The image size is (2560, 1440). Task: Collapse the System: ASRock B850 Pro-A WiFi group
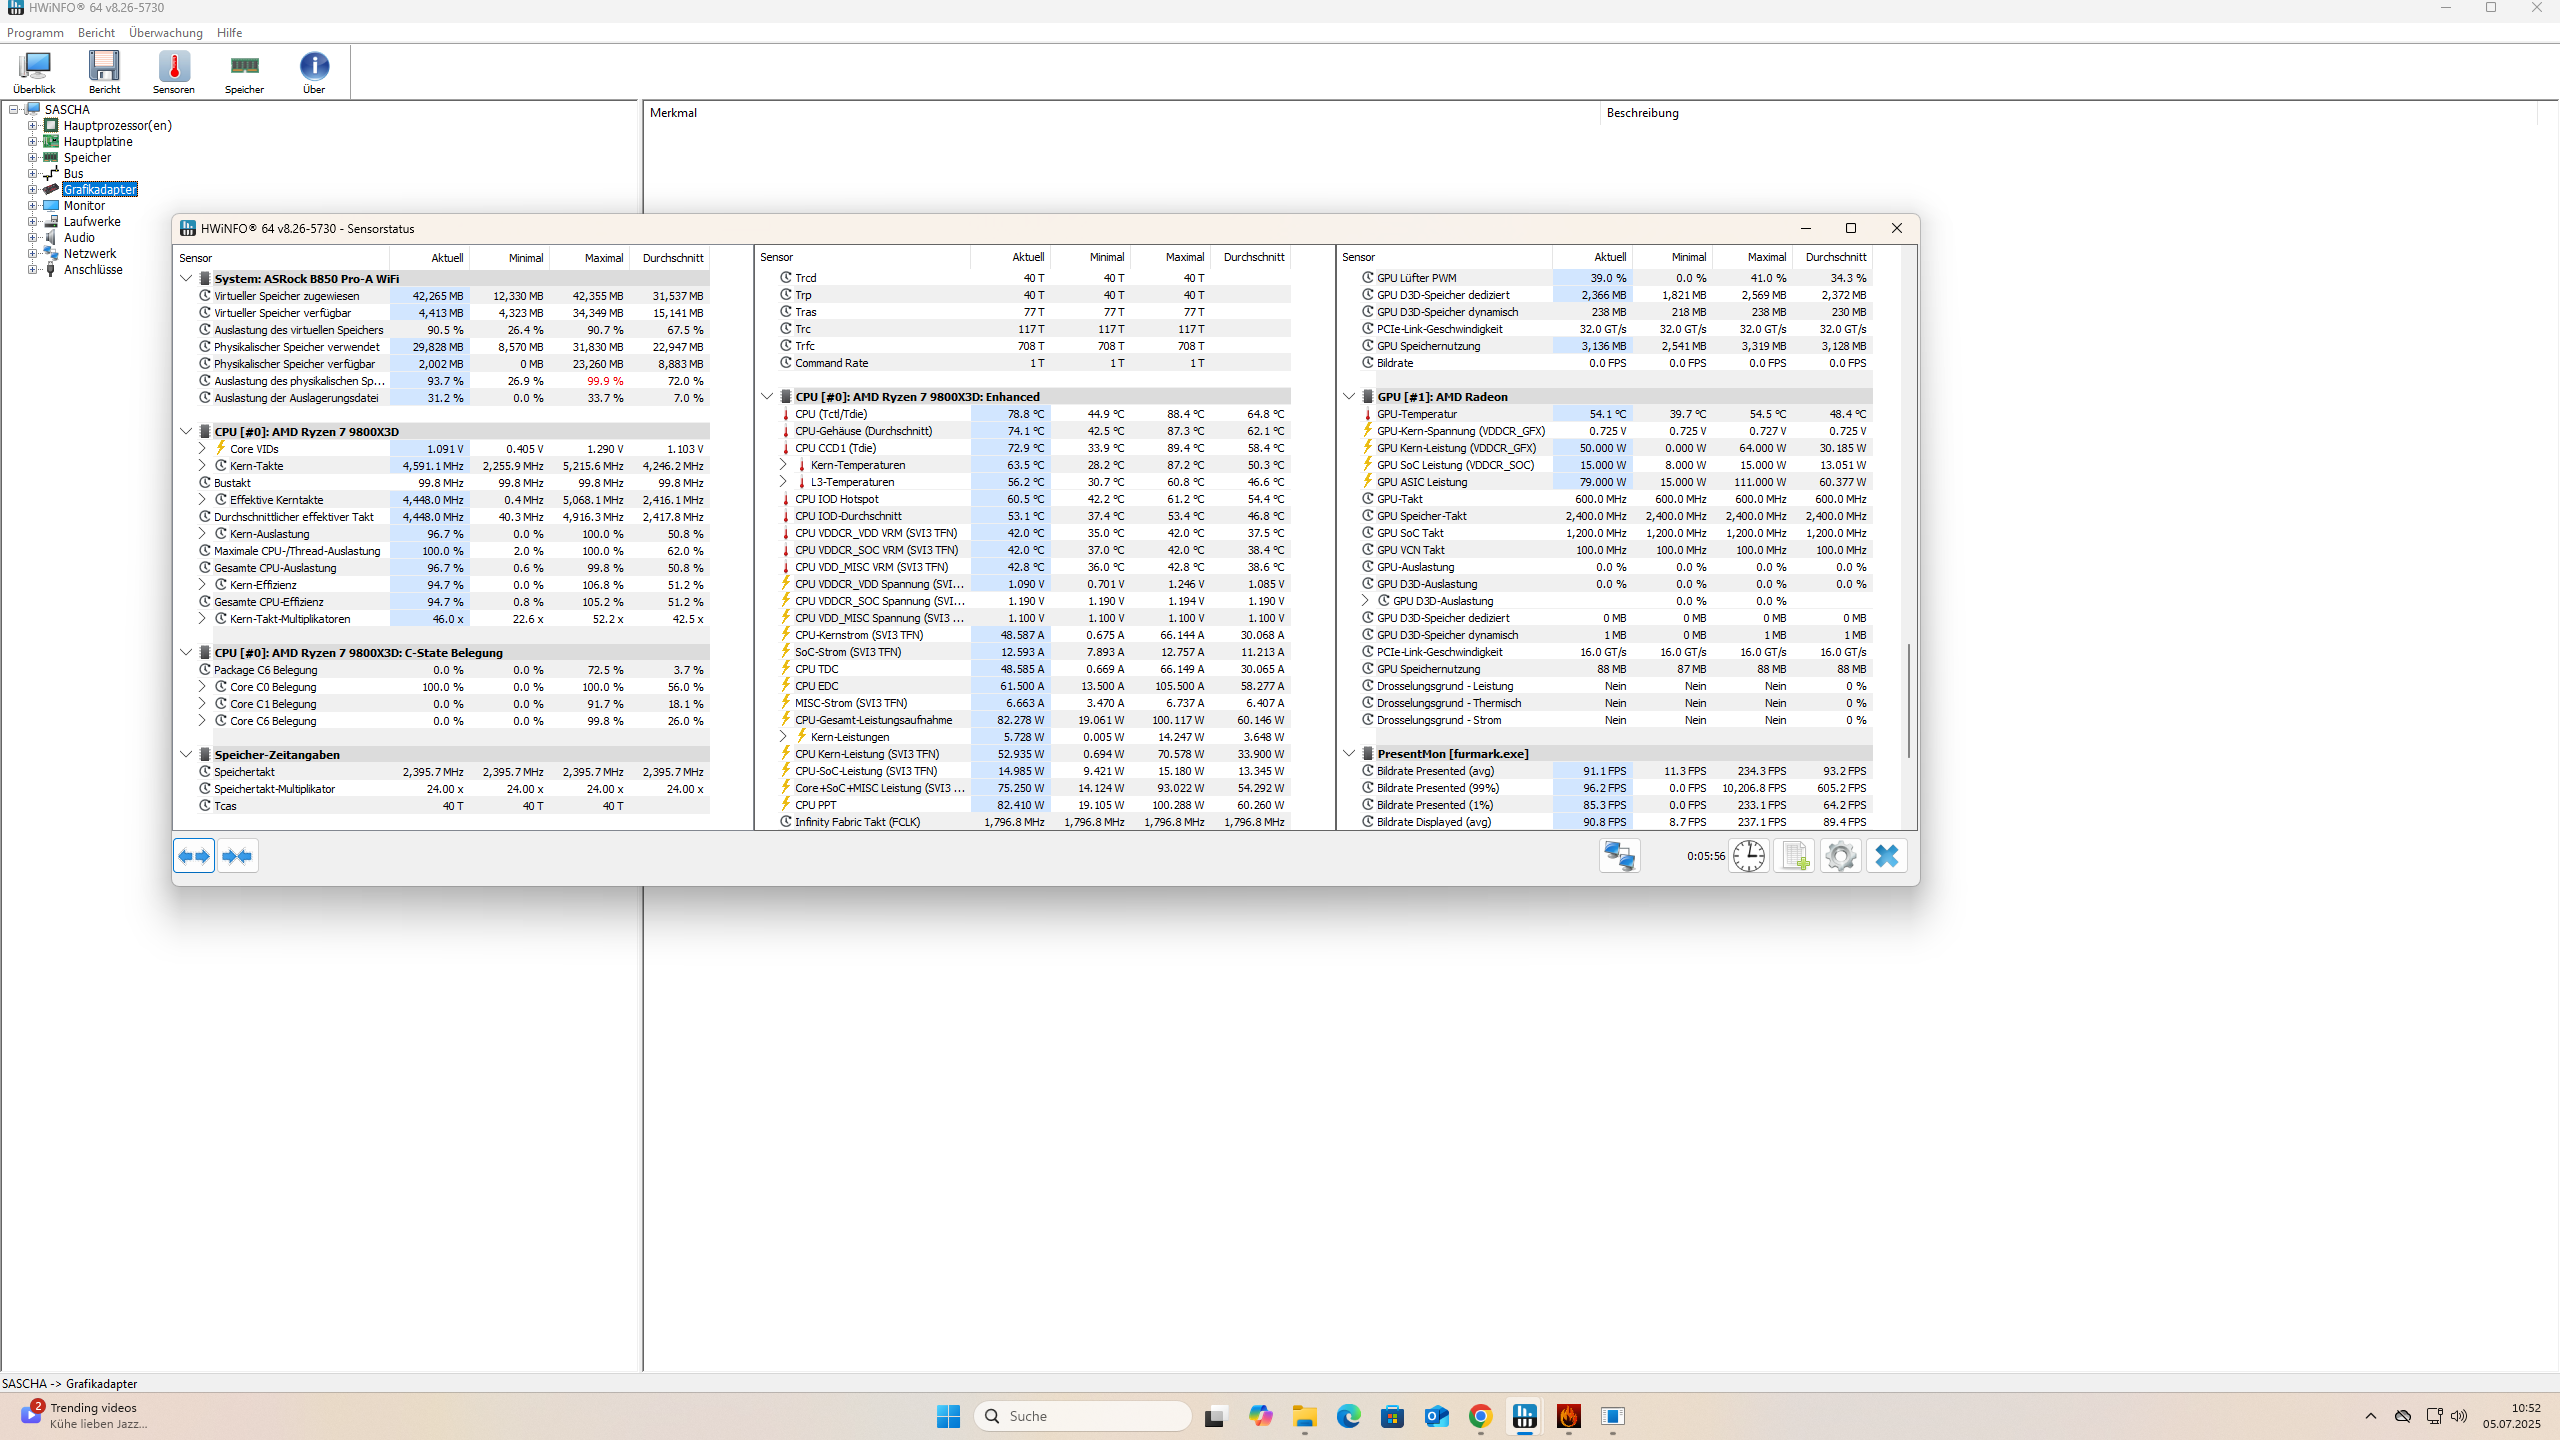point(186,279)
